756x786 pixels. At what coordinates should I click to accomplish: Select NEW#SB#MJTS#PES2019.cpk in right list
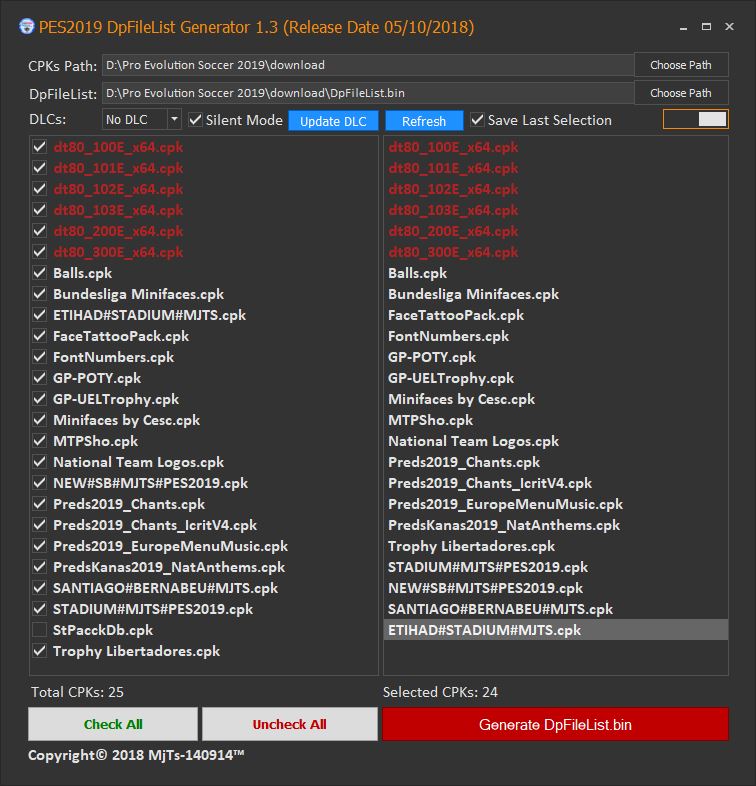(556, 588)
